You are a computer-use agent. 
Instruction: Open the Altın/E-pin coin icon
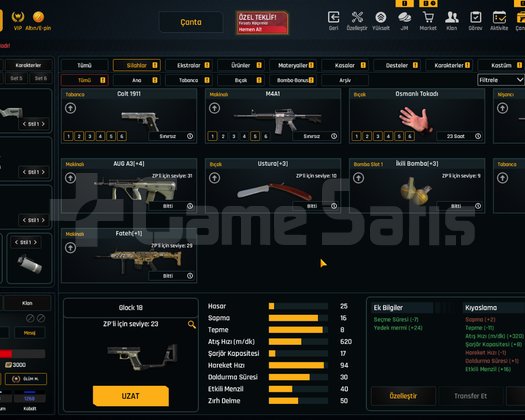point(38,17)
